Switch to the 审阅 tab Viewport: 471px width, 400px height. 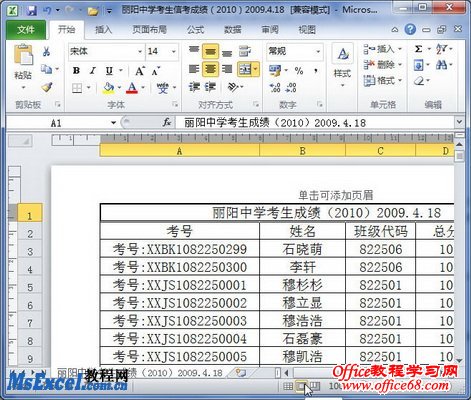(x=270, y=30)
